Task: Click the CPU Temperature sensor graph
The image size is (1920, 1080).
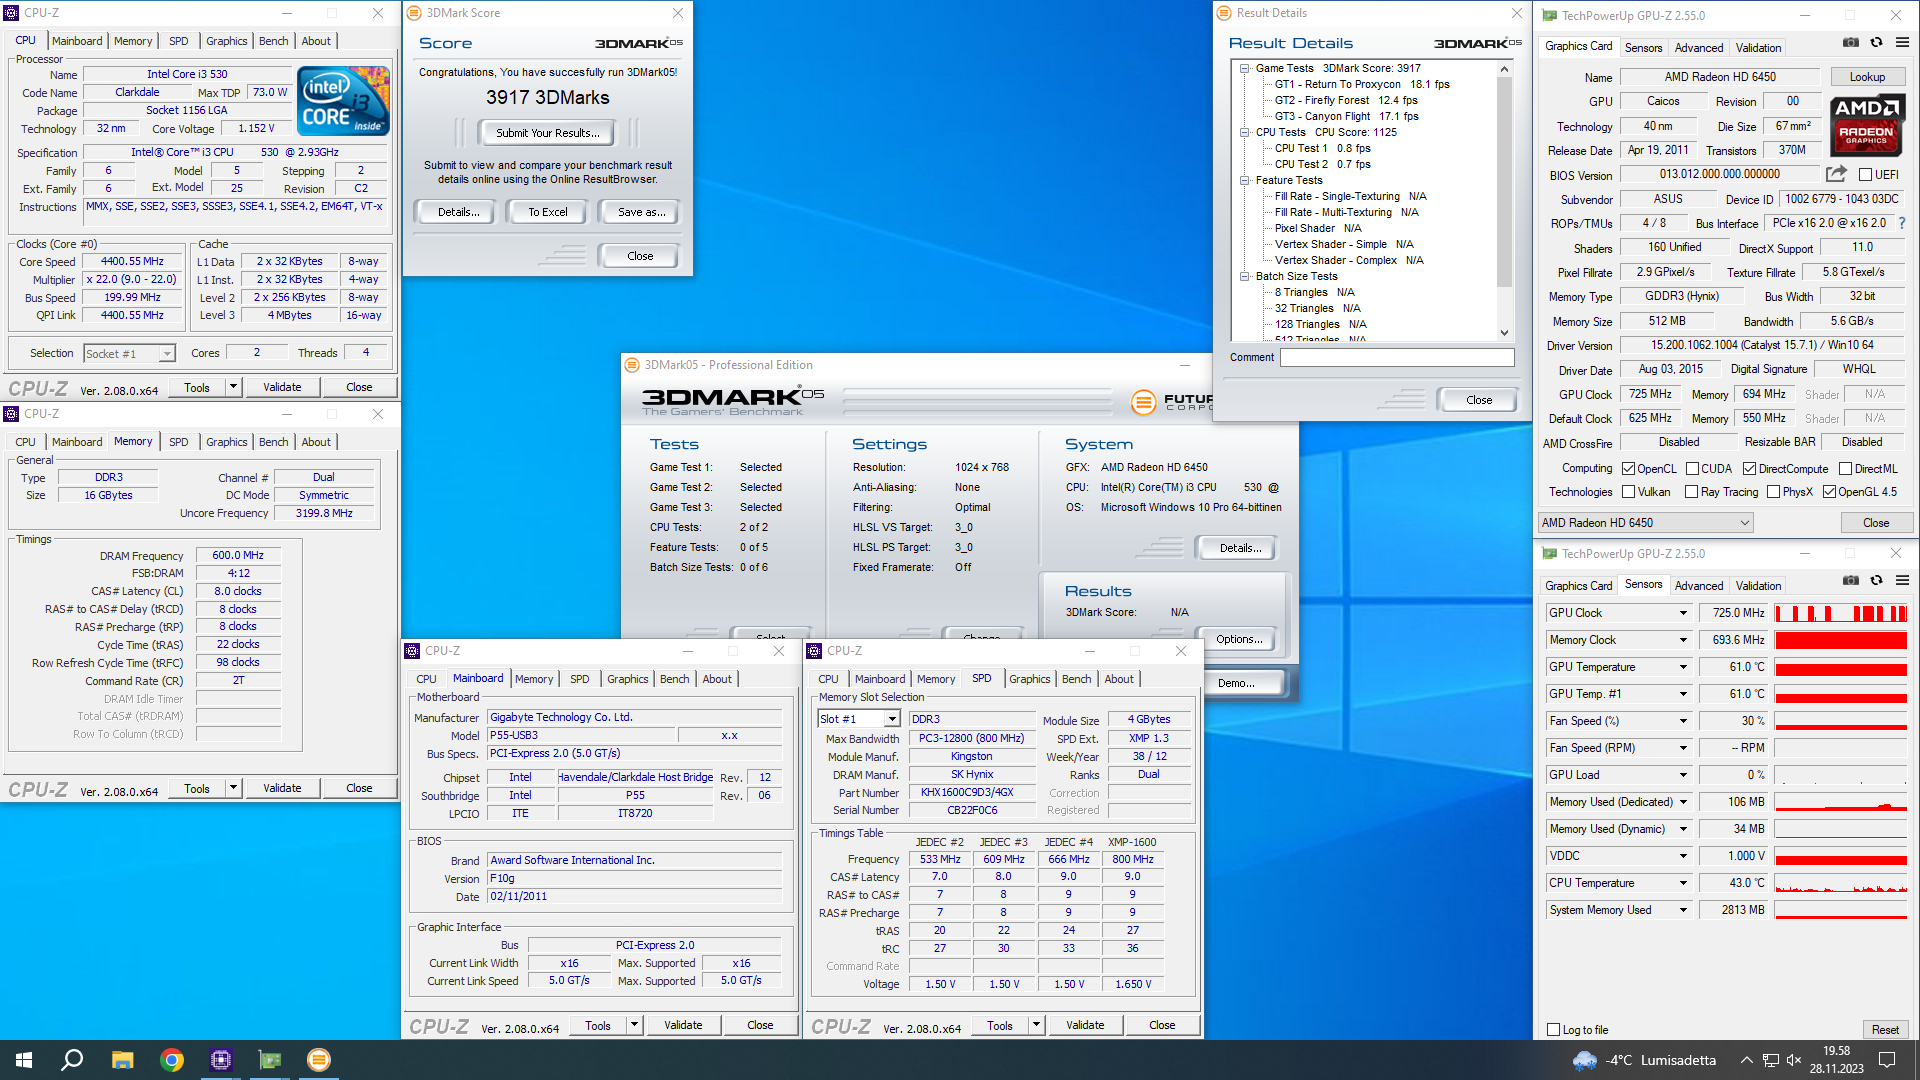Action: point(1841,883)
